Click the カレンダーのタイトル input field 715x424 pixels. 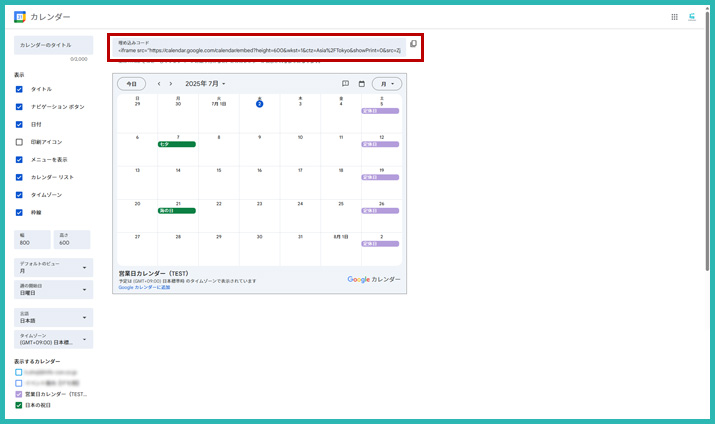(53, 46)
